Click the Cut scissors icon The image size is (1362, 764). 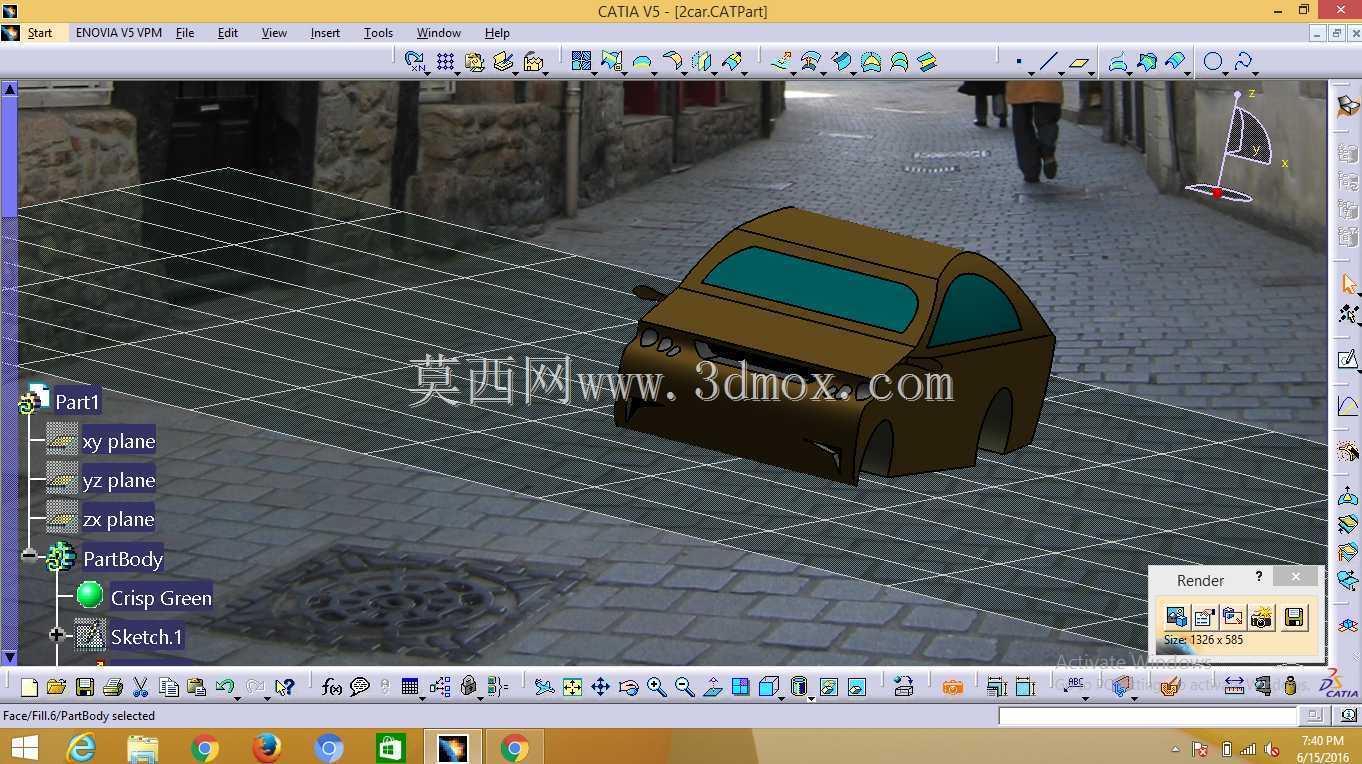pos(141,687)
